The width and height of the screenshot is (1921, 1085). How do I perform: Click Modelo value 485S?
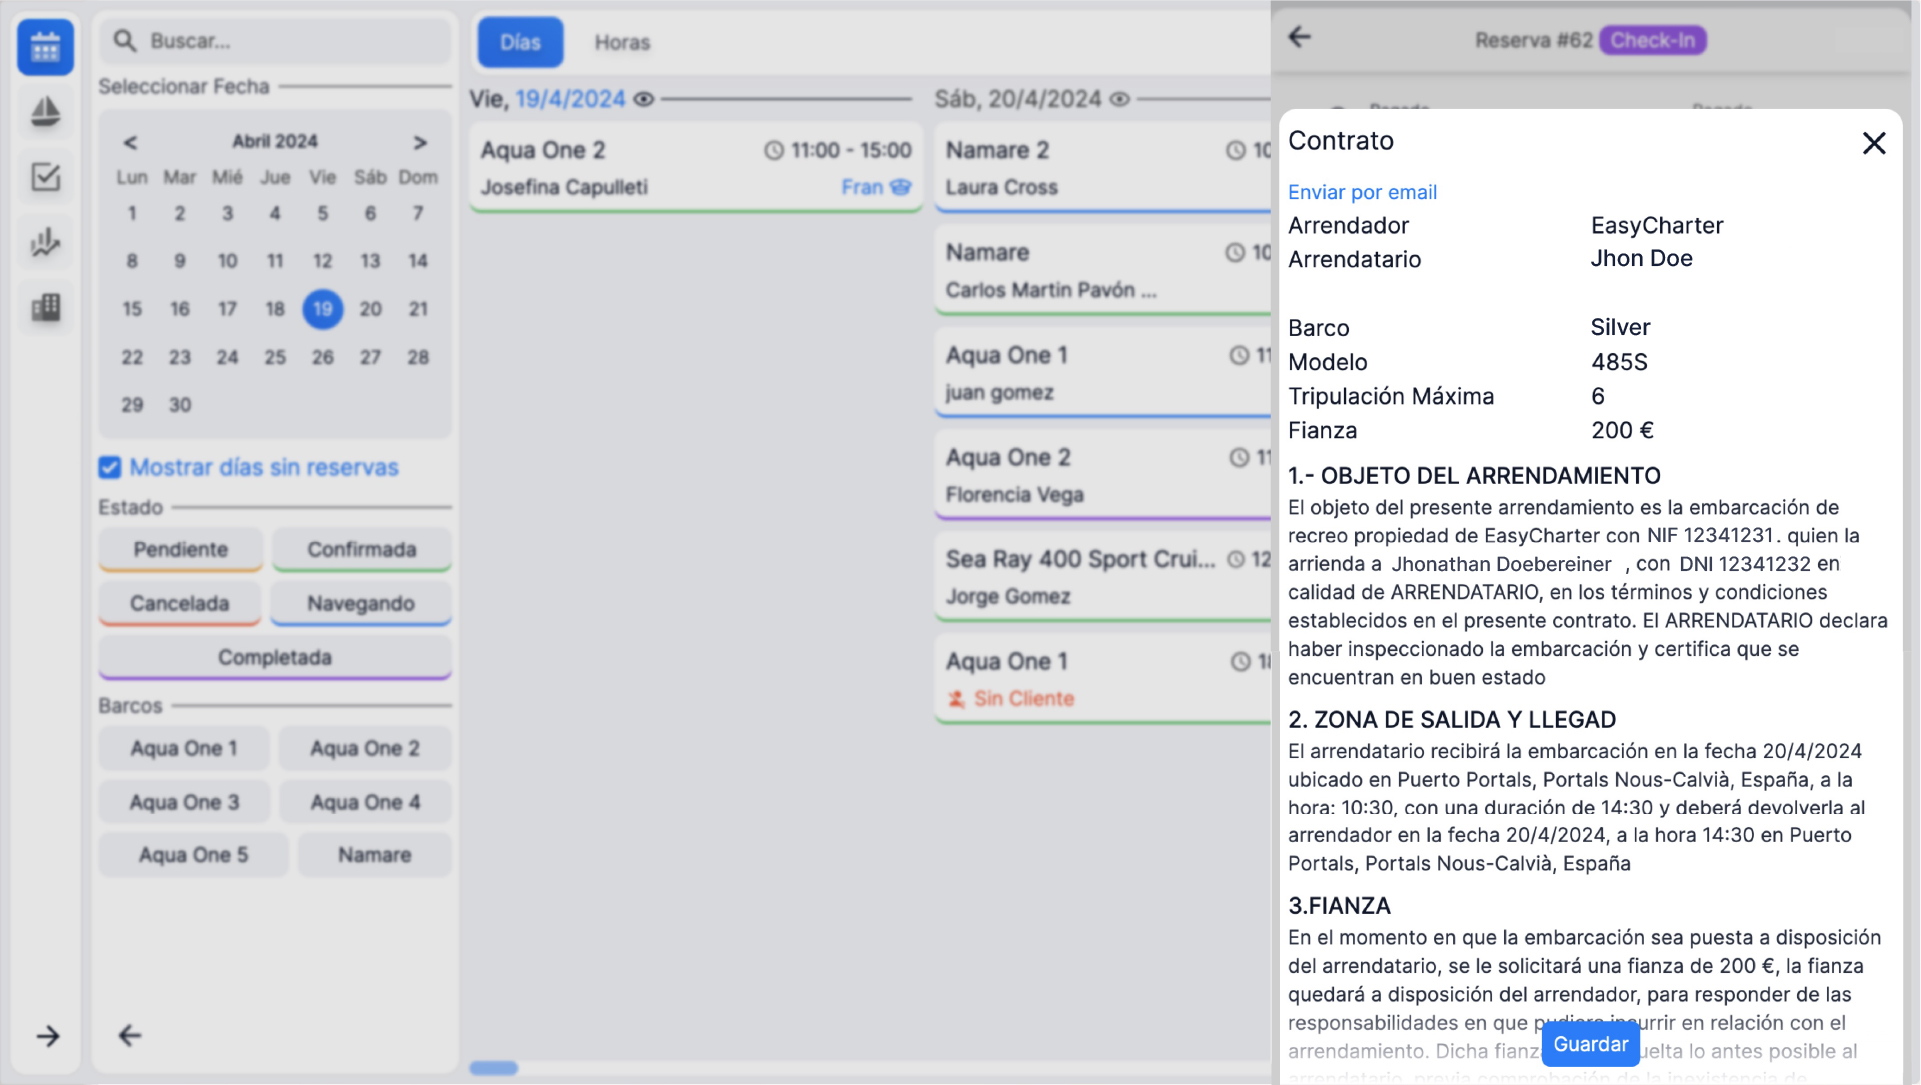point(1619,362)
